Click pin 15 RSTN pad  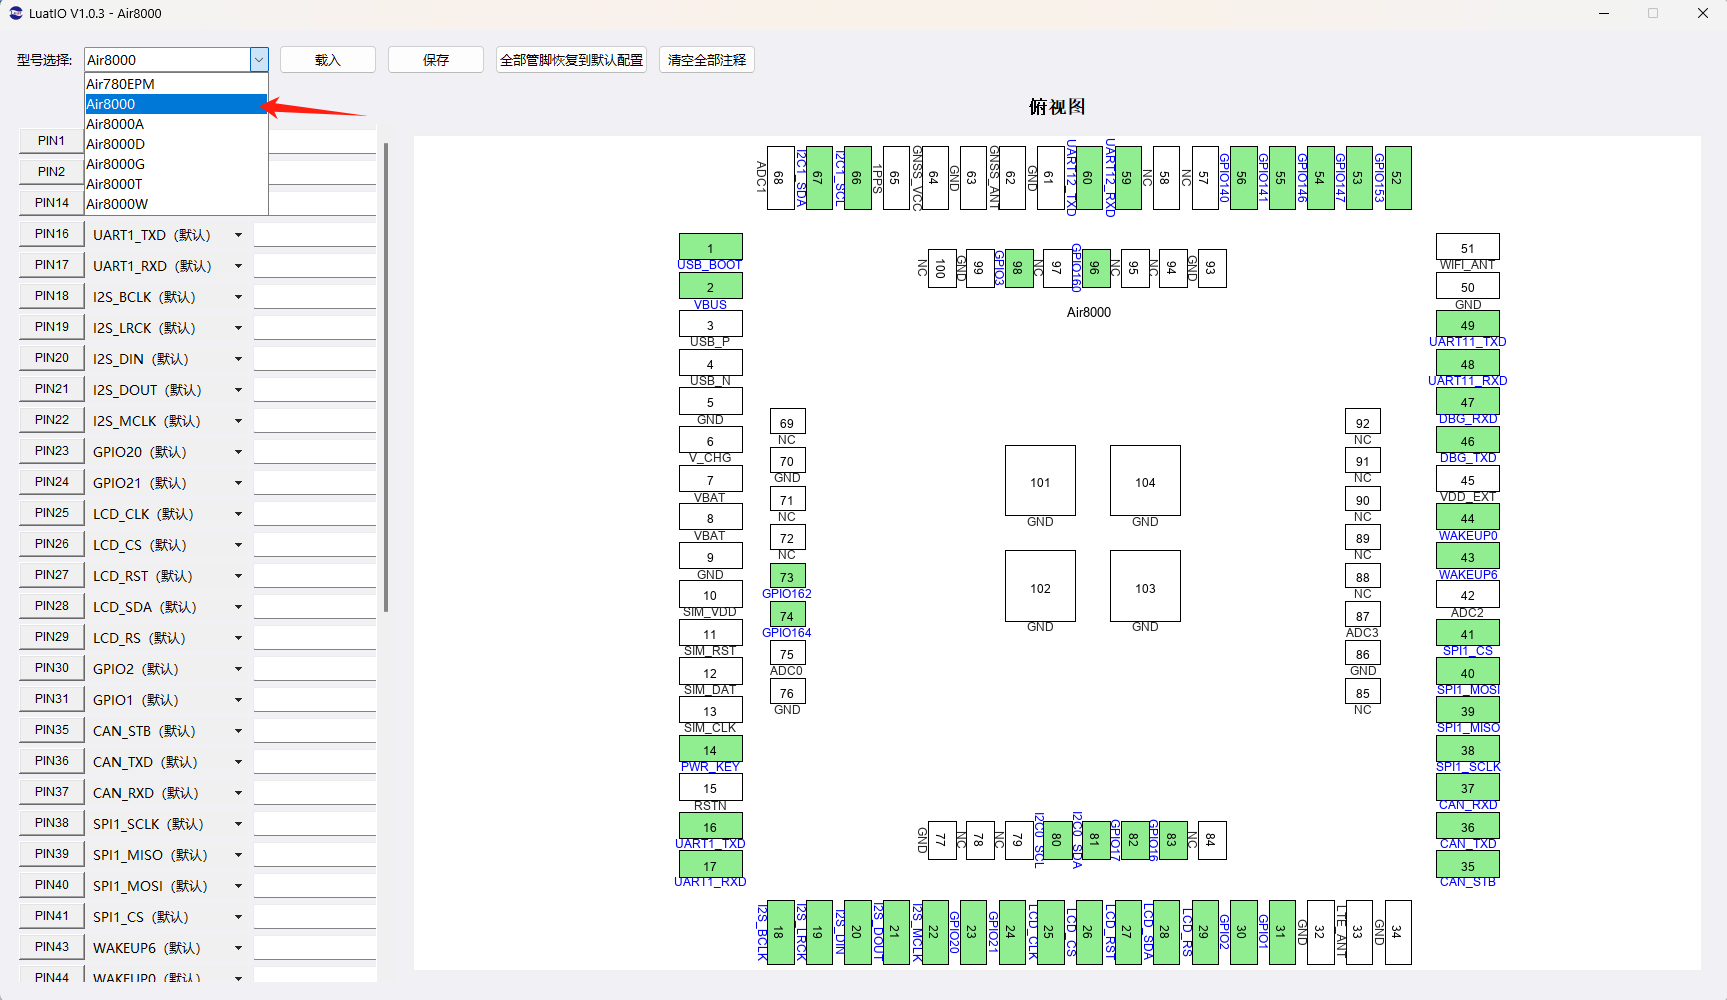point(710,787)
